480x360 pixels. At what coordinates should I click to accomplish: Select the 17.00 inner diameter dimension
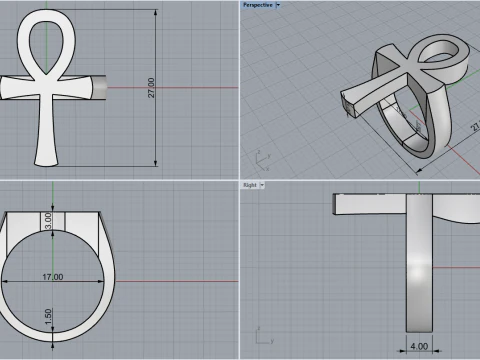pyautogui.click(x=53, y=277)
